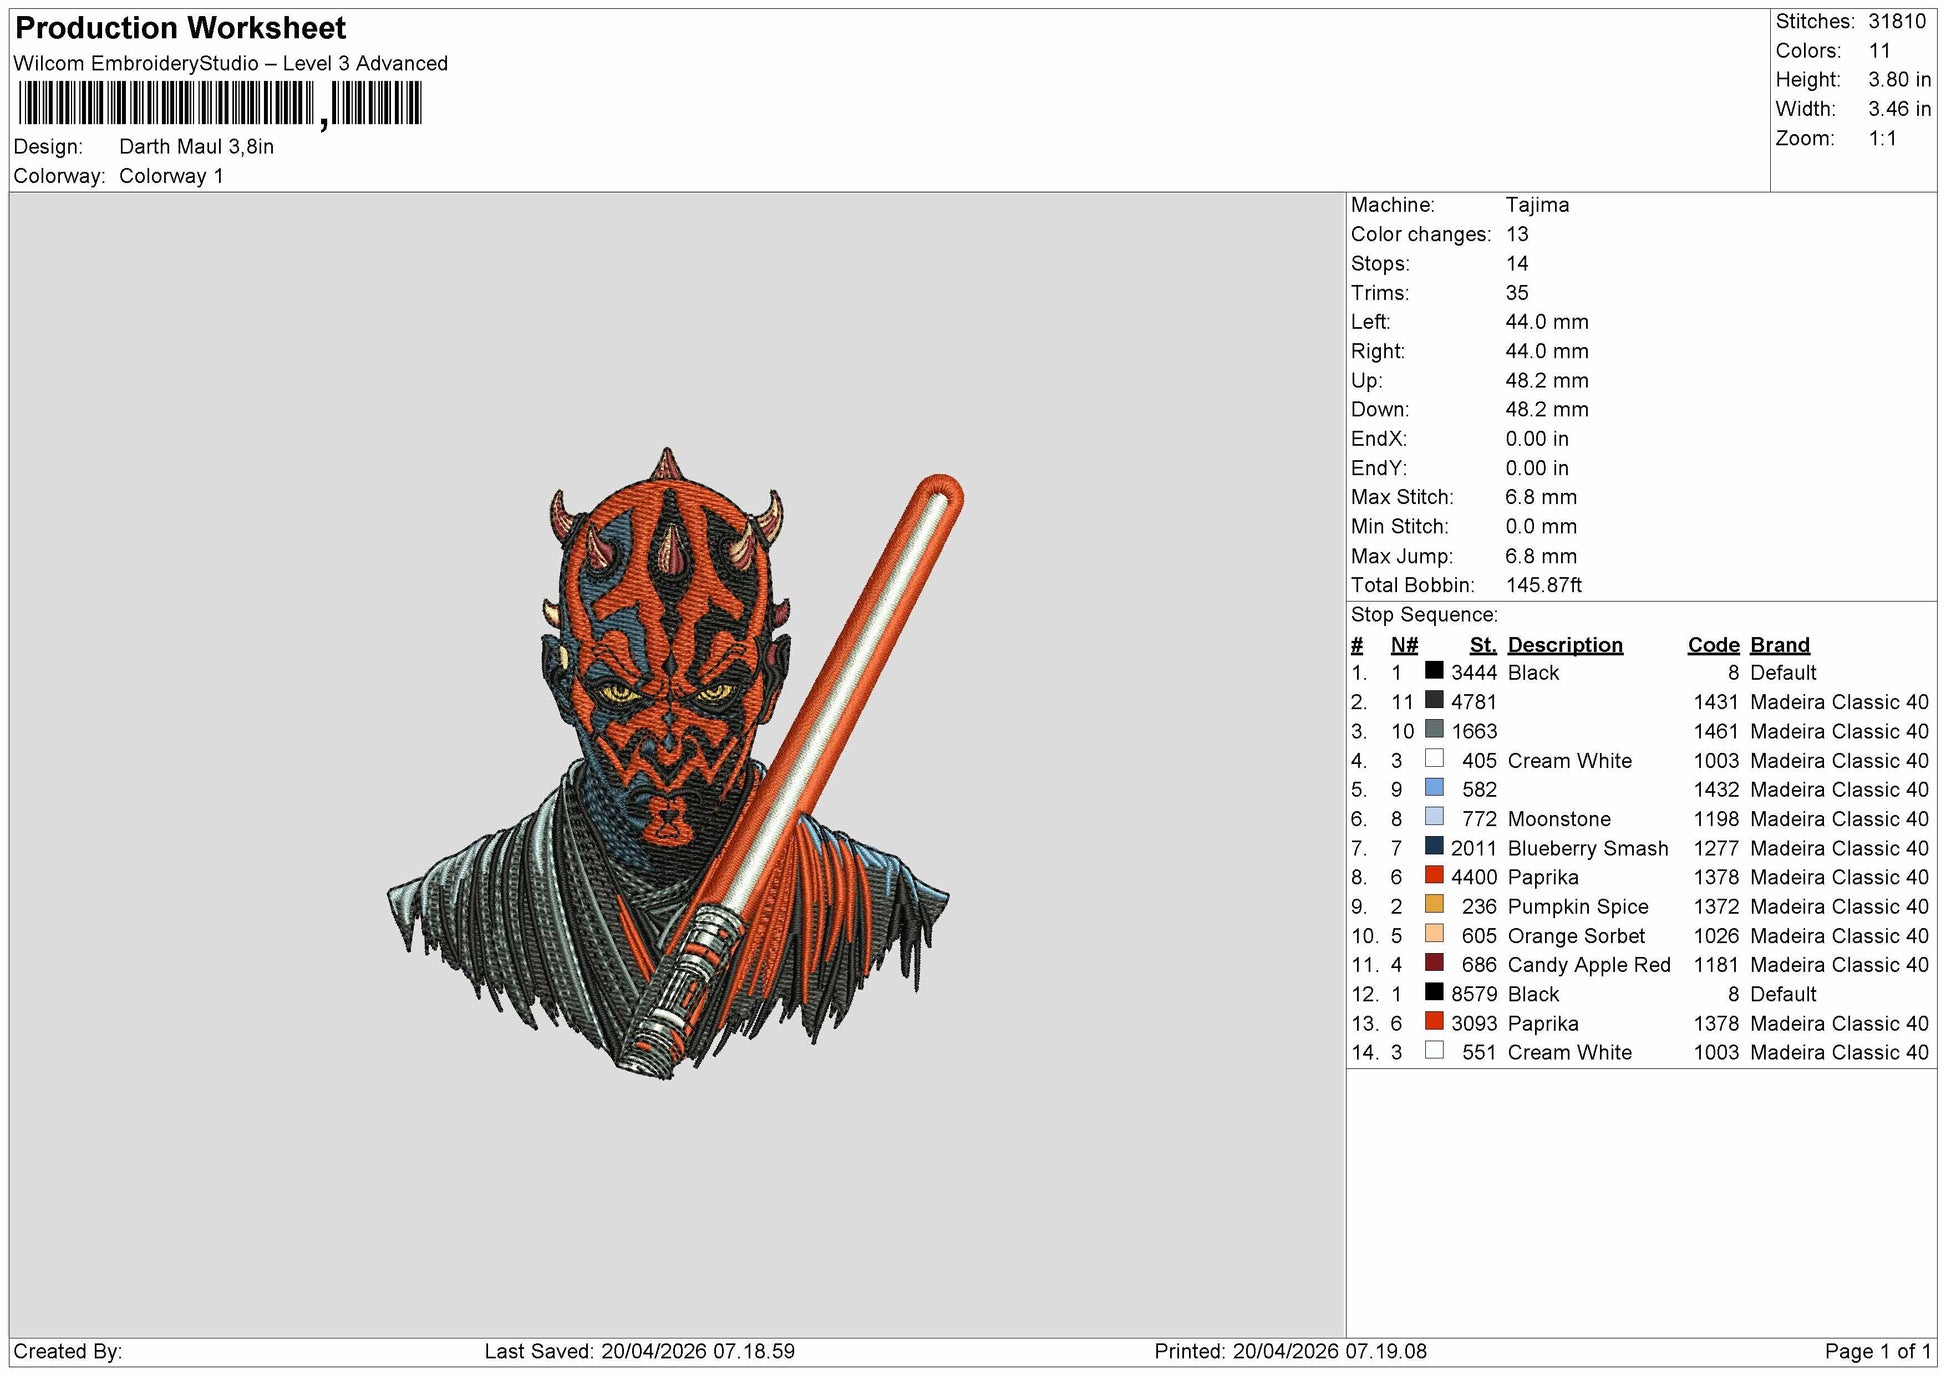1946x1375 pixels.
Task: Click the barcode under the worksheet title
Action: [220, 104]
